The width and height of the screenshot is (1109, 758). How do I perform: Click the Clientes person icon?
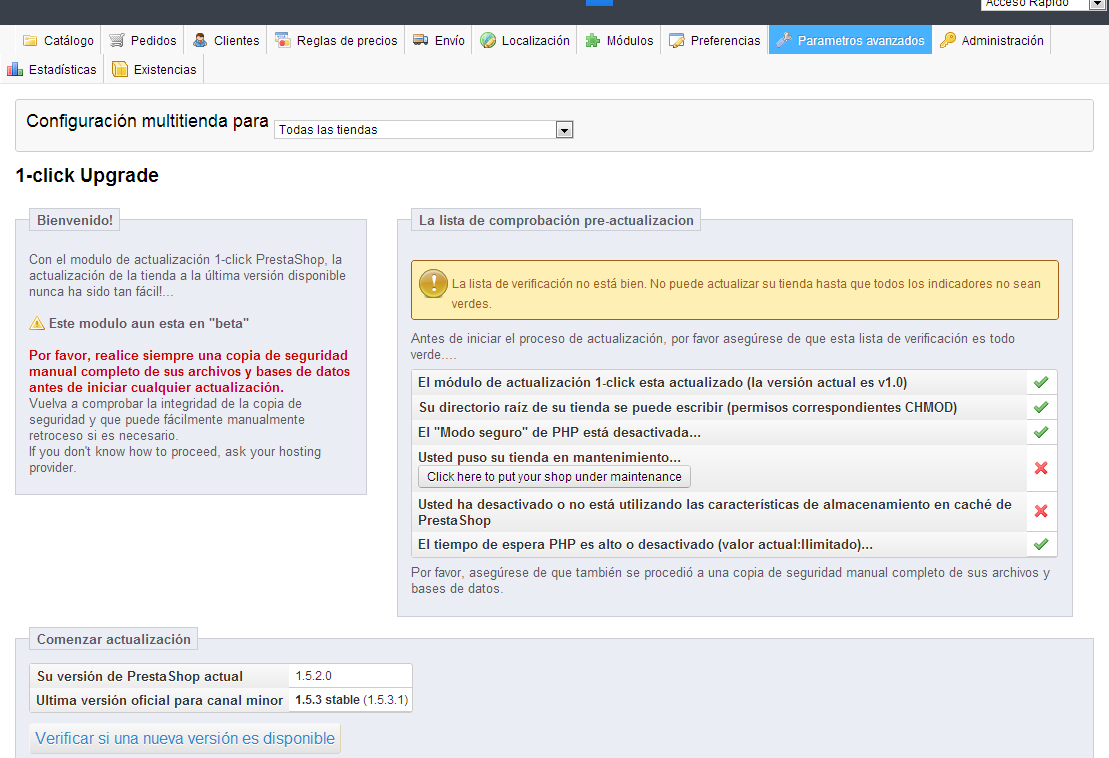200,40
